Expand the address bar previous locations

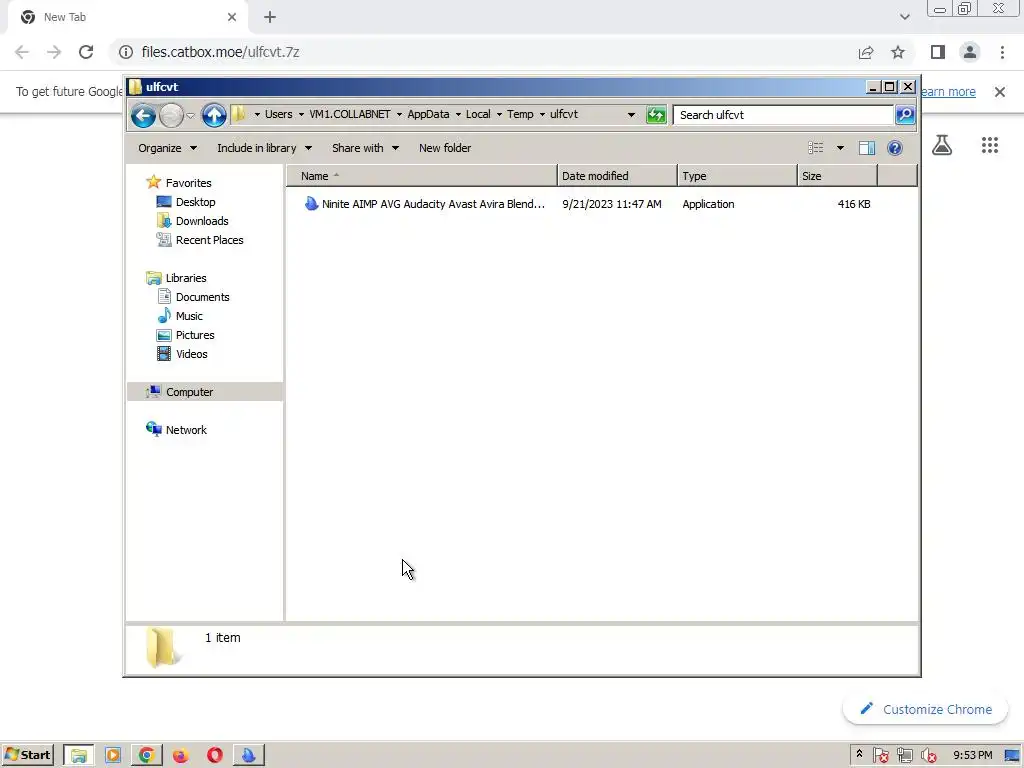point(631,115)
